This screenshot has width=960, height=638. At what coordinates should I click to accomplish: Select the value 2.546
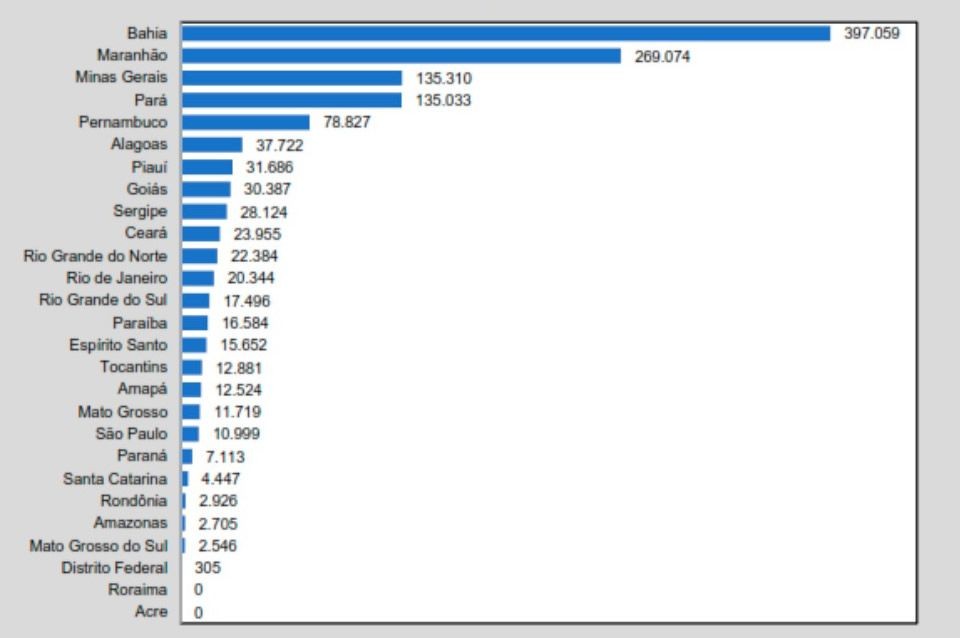coord(217,546)
